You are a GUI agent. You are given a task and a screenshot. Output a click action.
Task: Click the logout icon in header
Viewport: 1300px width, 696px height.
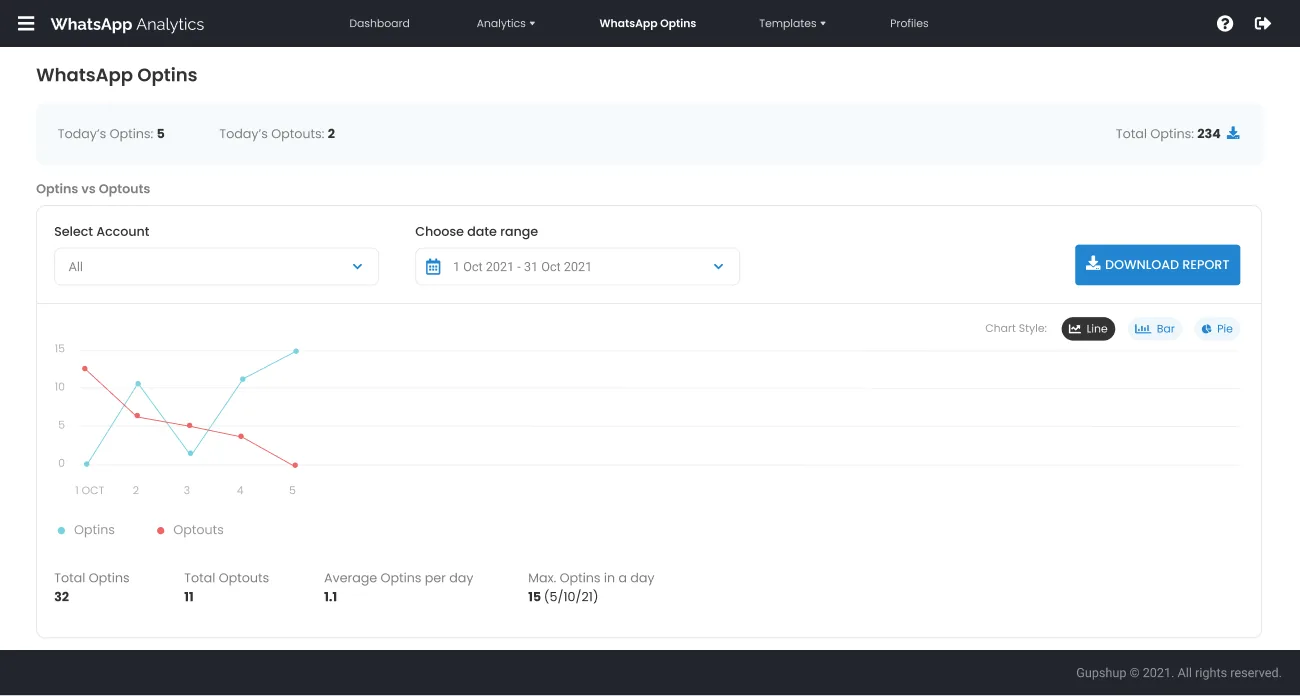tap(1263, 23)
